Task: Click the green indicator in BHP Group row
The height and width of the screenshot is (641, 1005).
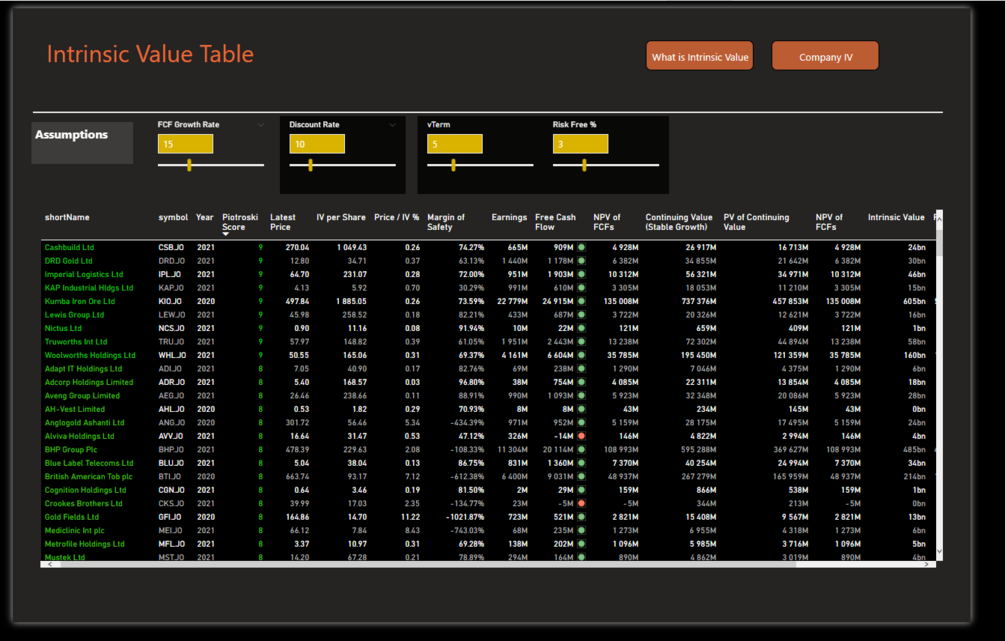Action: point(581,449)
